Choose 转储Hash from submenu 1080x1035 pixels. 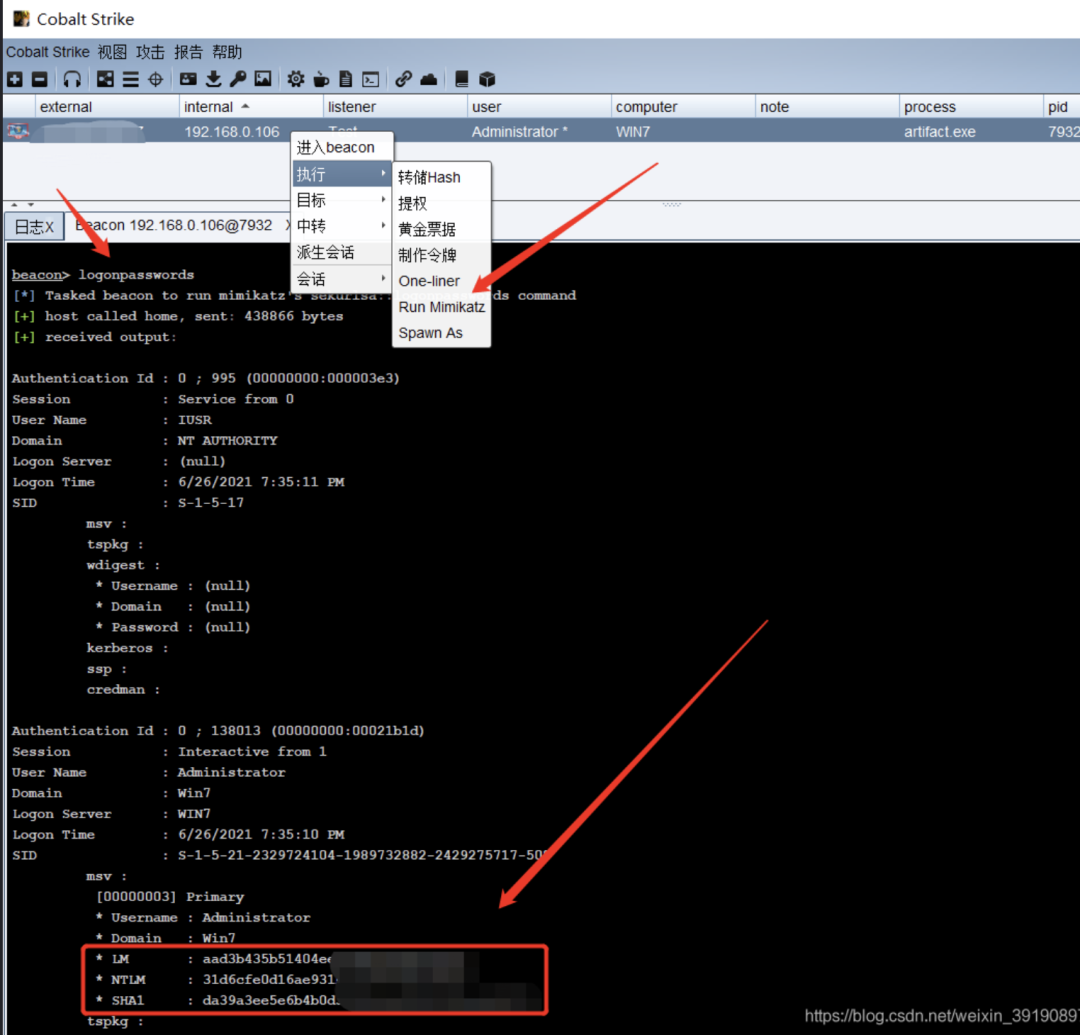click(442, 178)
